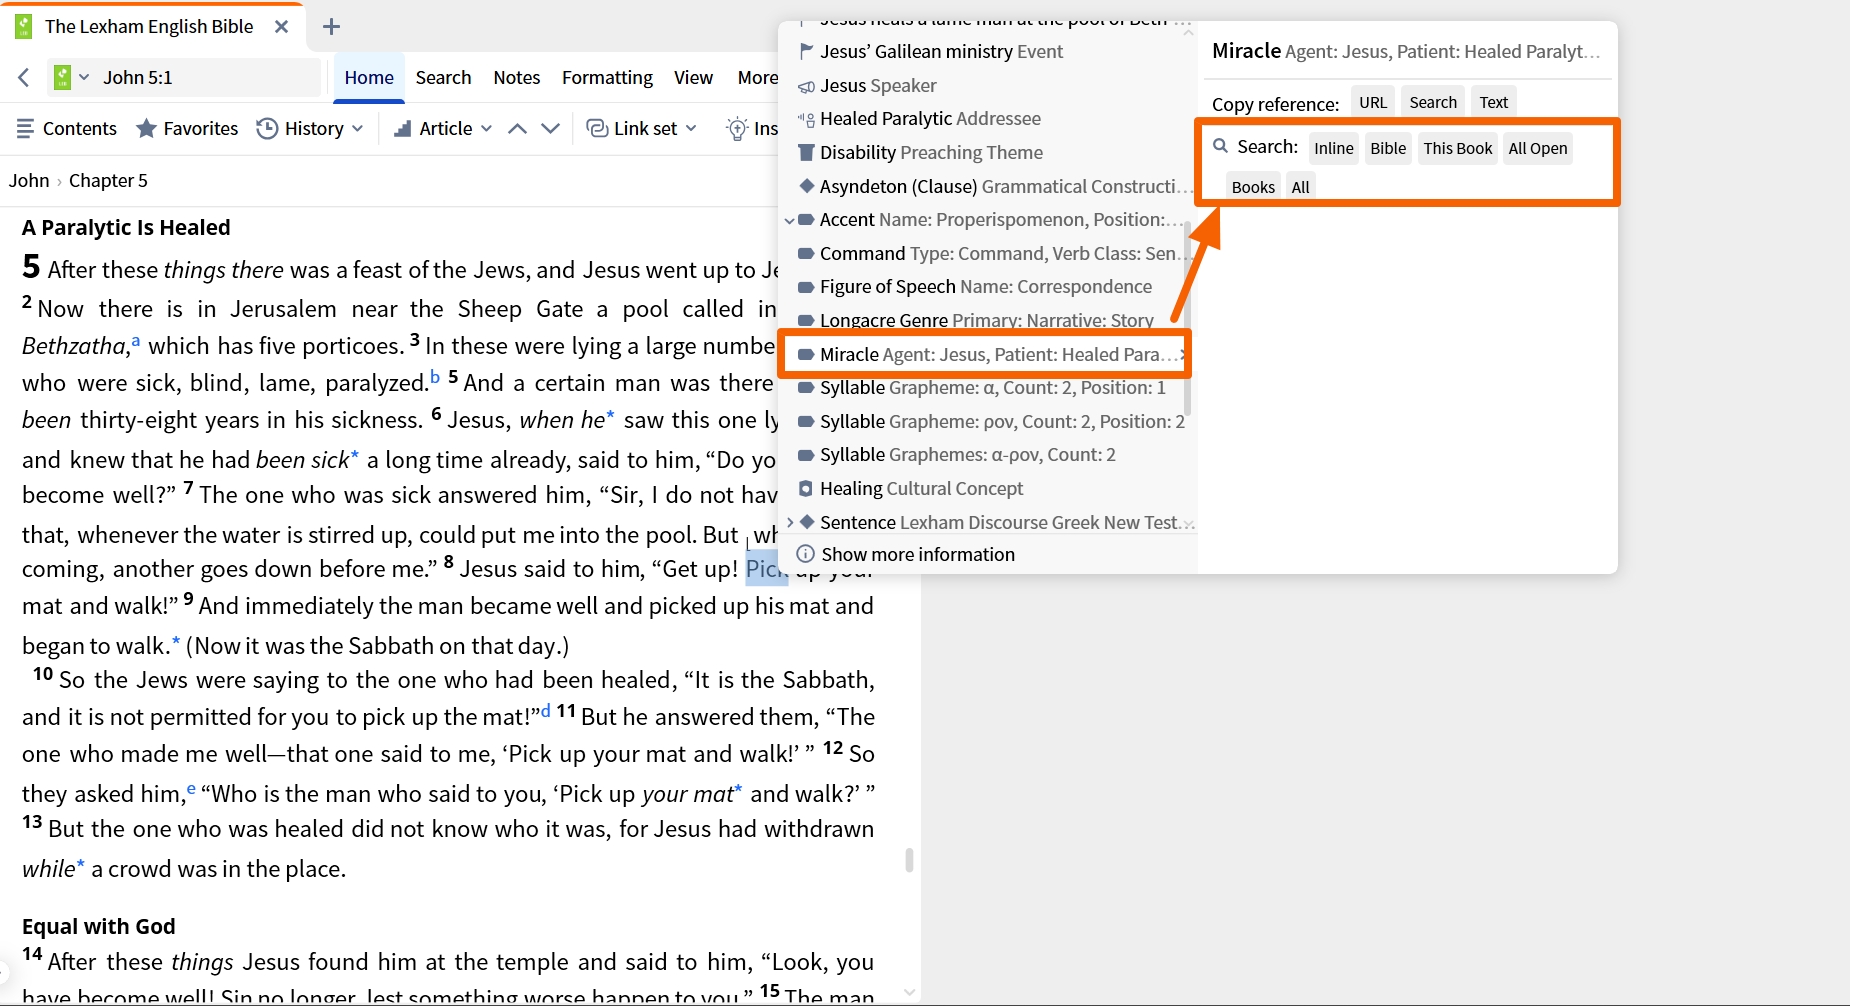Search Bible for Miracle
This screenshot has height=1006, width=1850.
point(1388,148)
